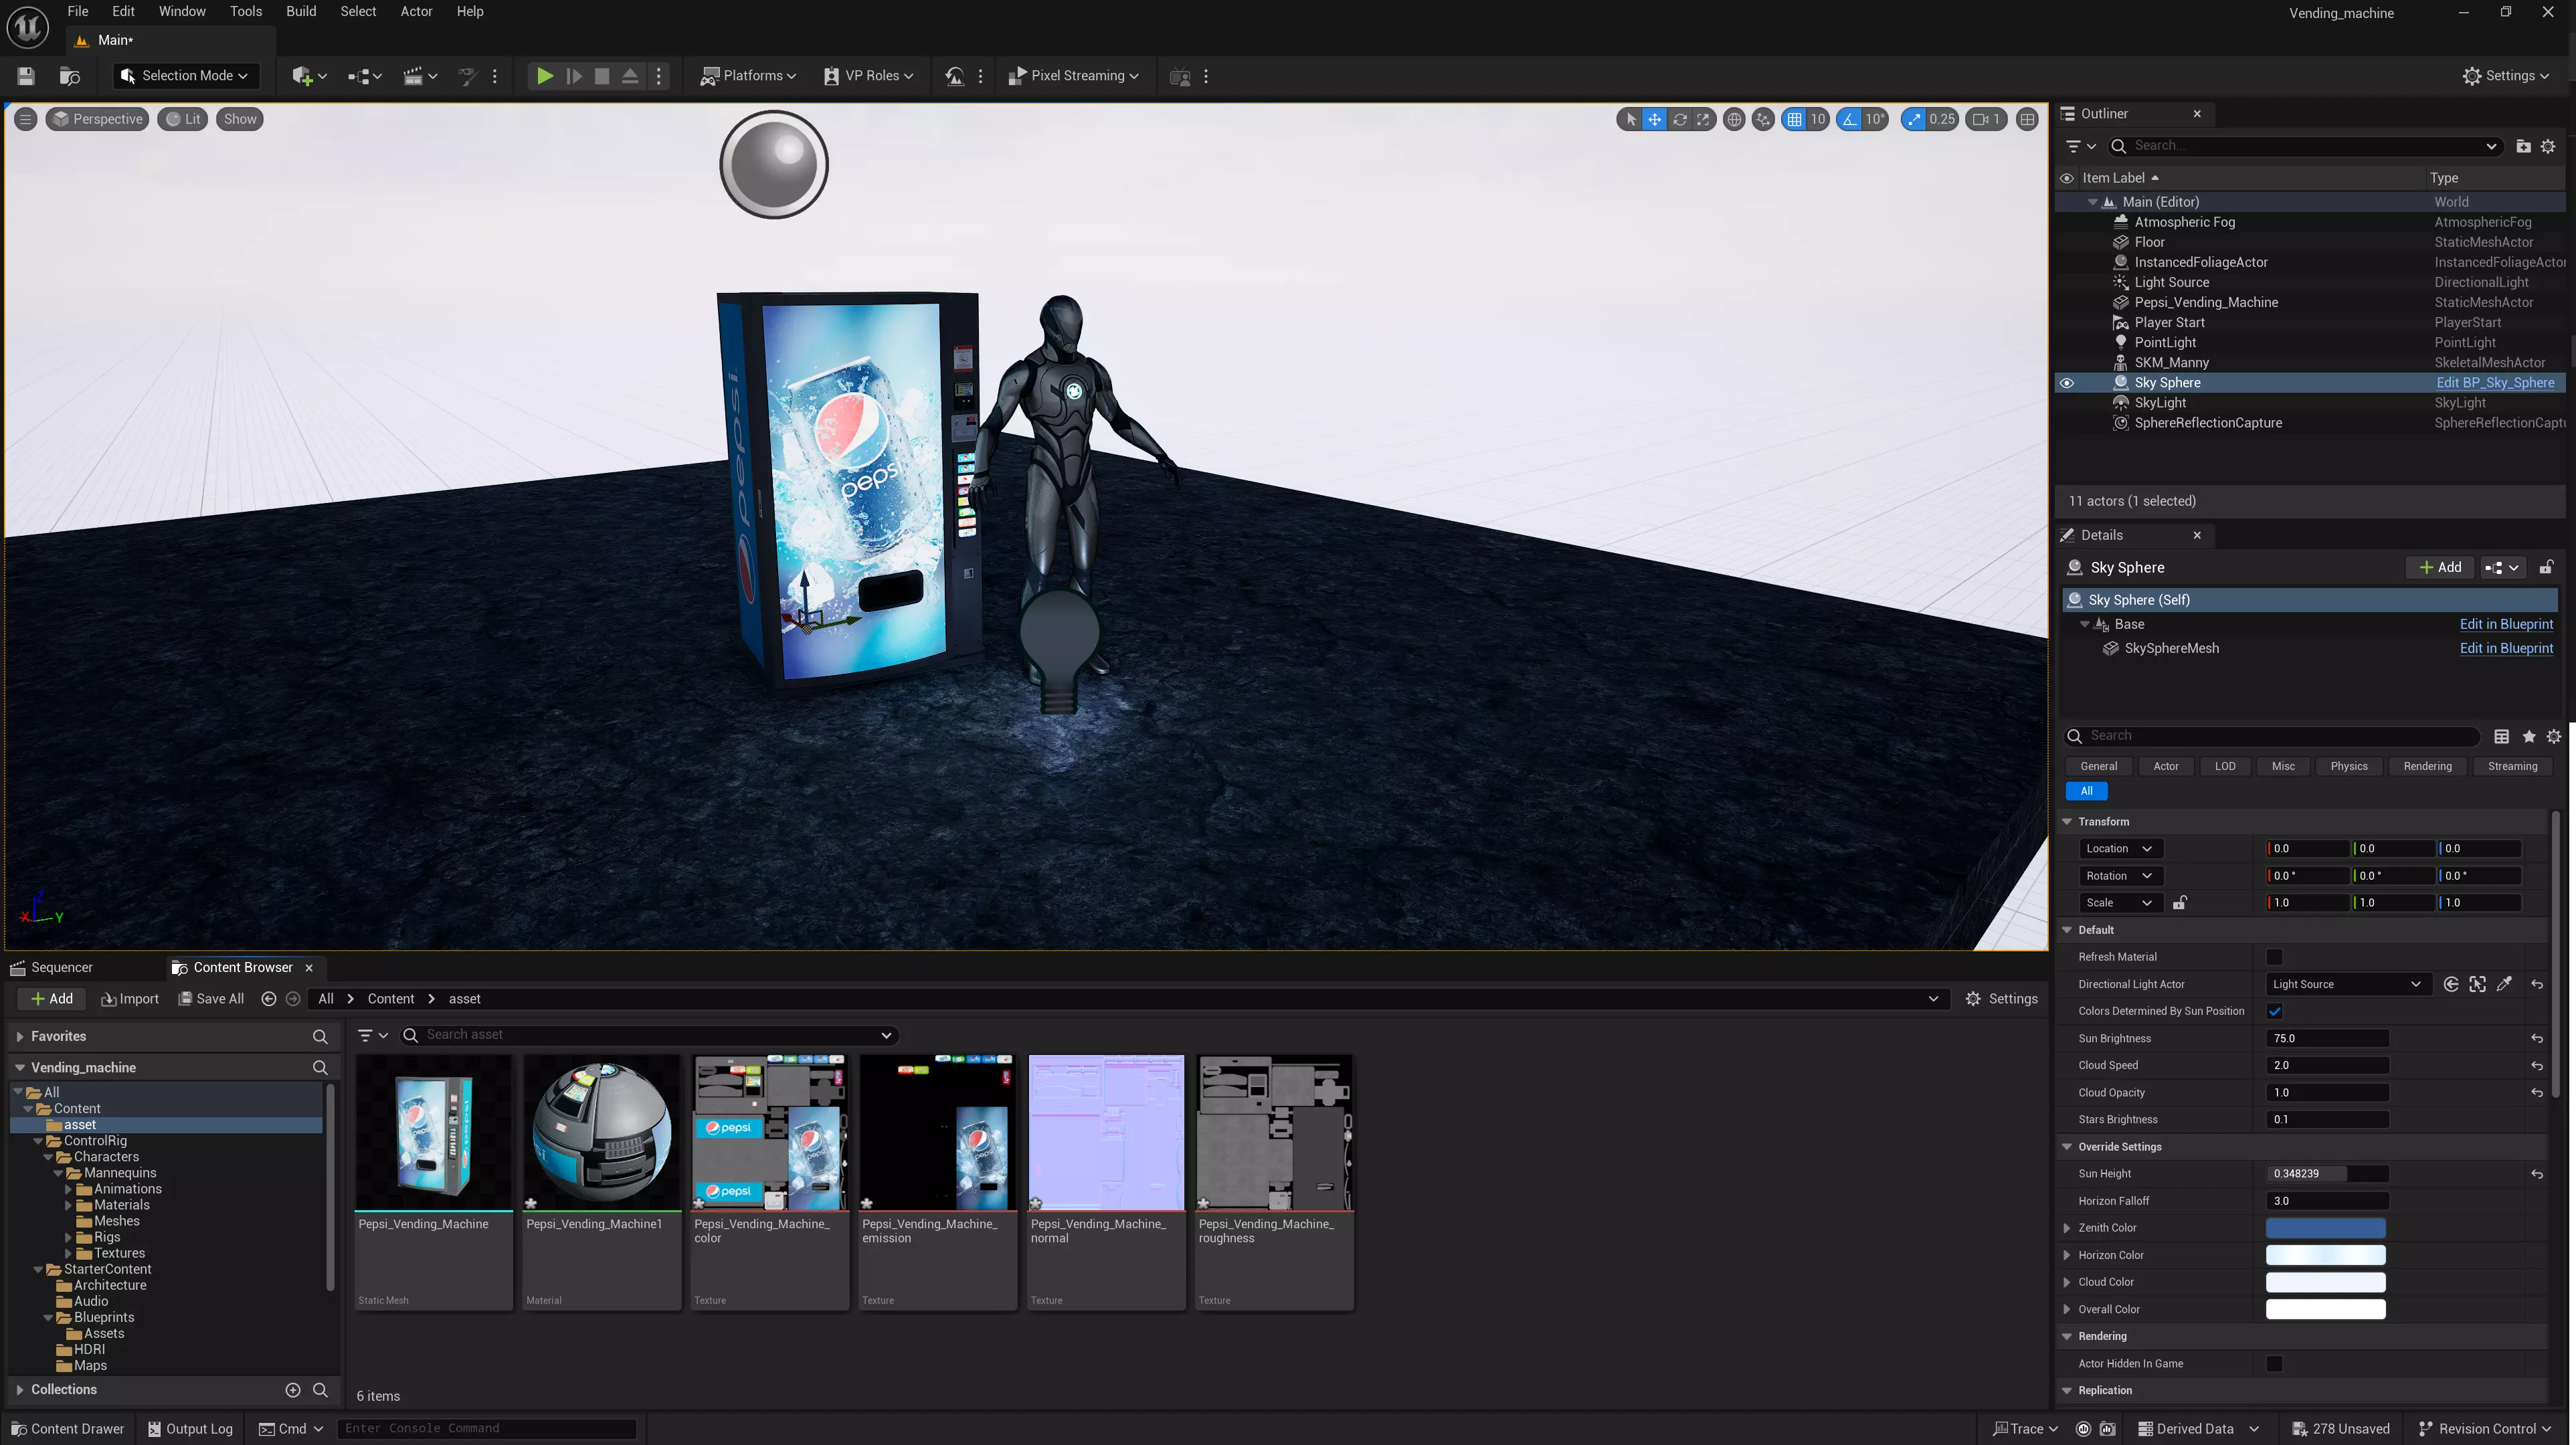Click Save All button
This screenshot has width=2576, height=1445.
pos(211,998)
